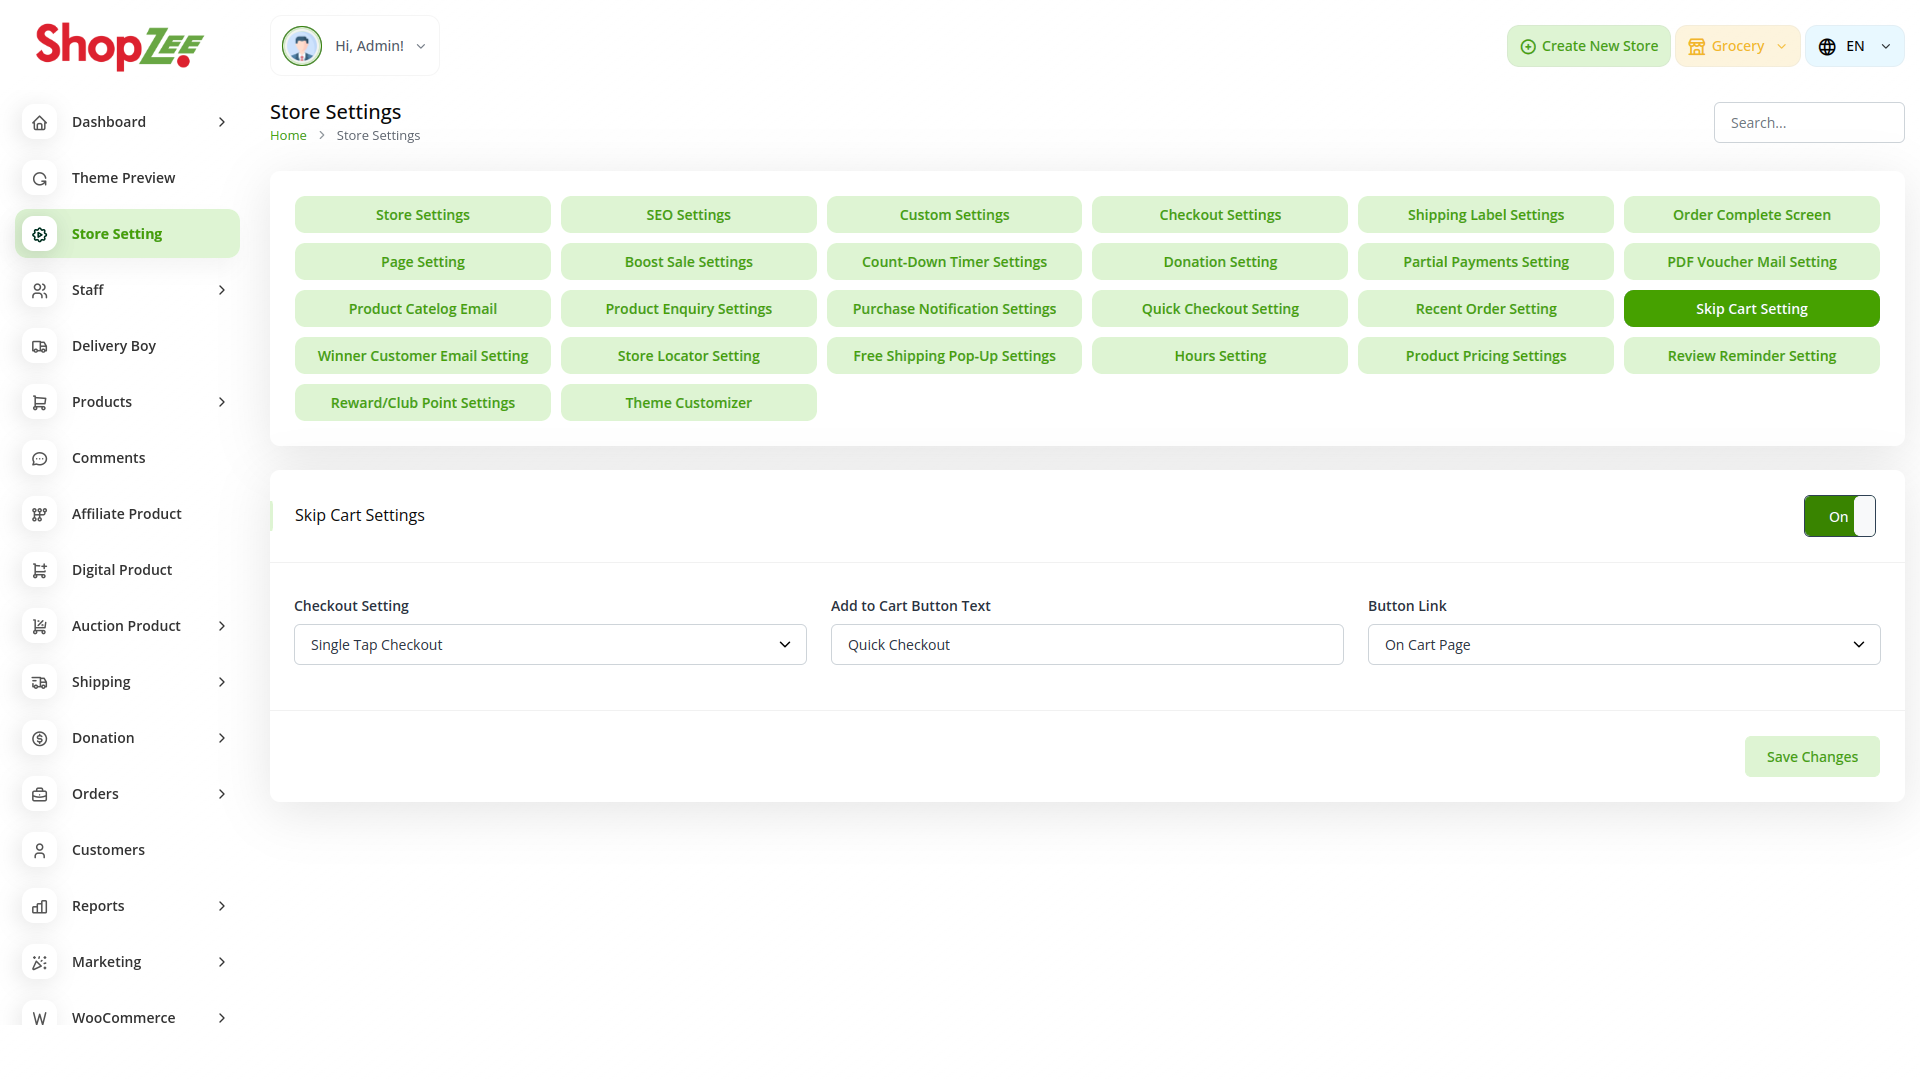
Task: Open the Checkout Setting dropdown
Action: tap(550, 645)
